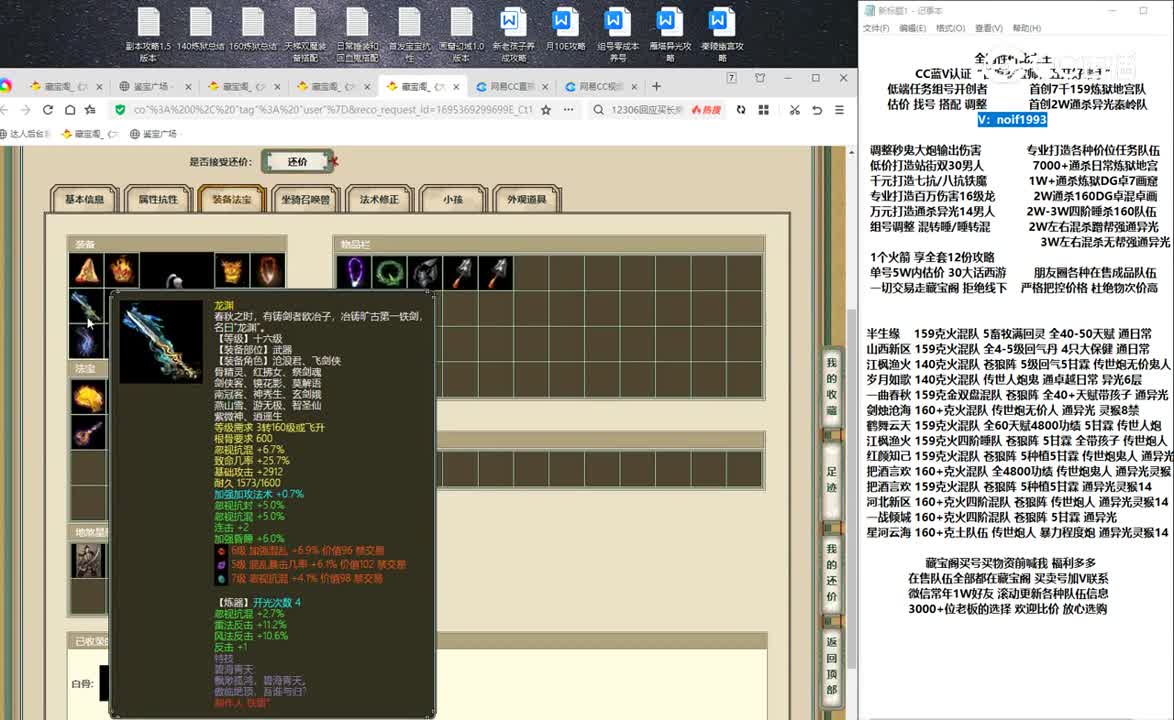
Task: Reload the current browser page
Action: pos(48,110)
